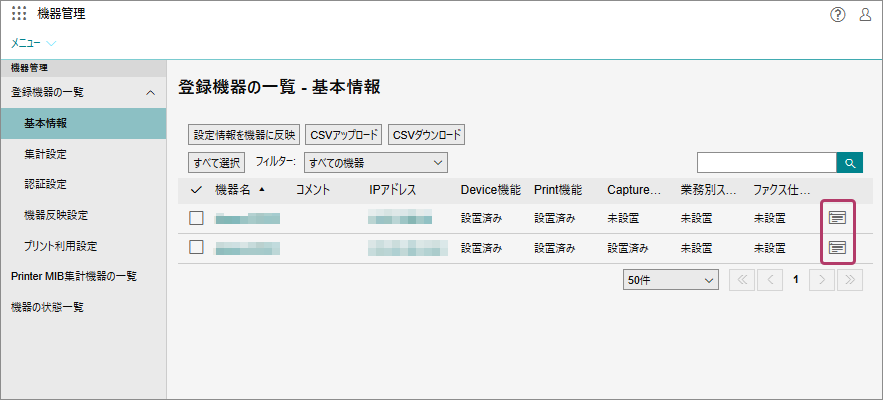
Task: Open details icon for second device row
Action: pos(837,247)
